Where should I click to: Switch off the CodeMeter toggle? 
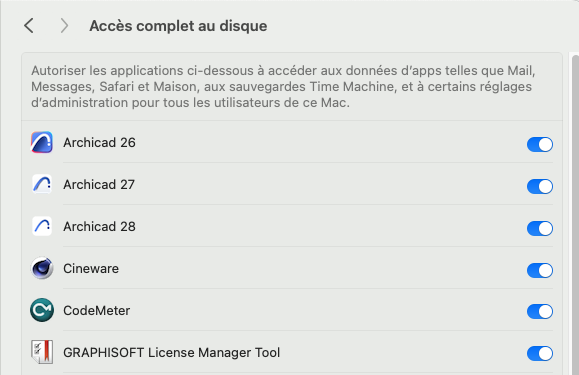point(540,312)
